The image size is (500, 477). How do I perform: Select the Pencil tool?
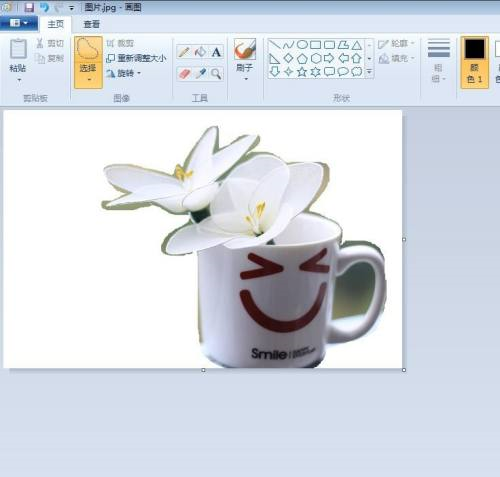coord(184,52)
